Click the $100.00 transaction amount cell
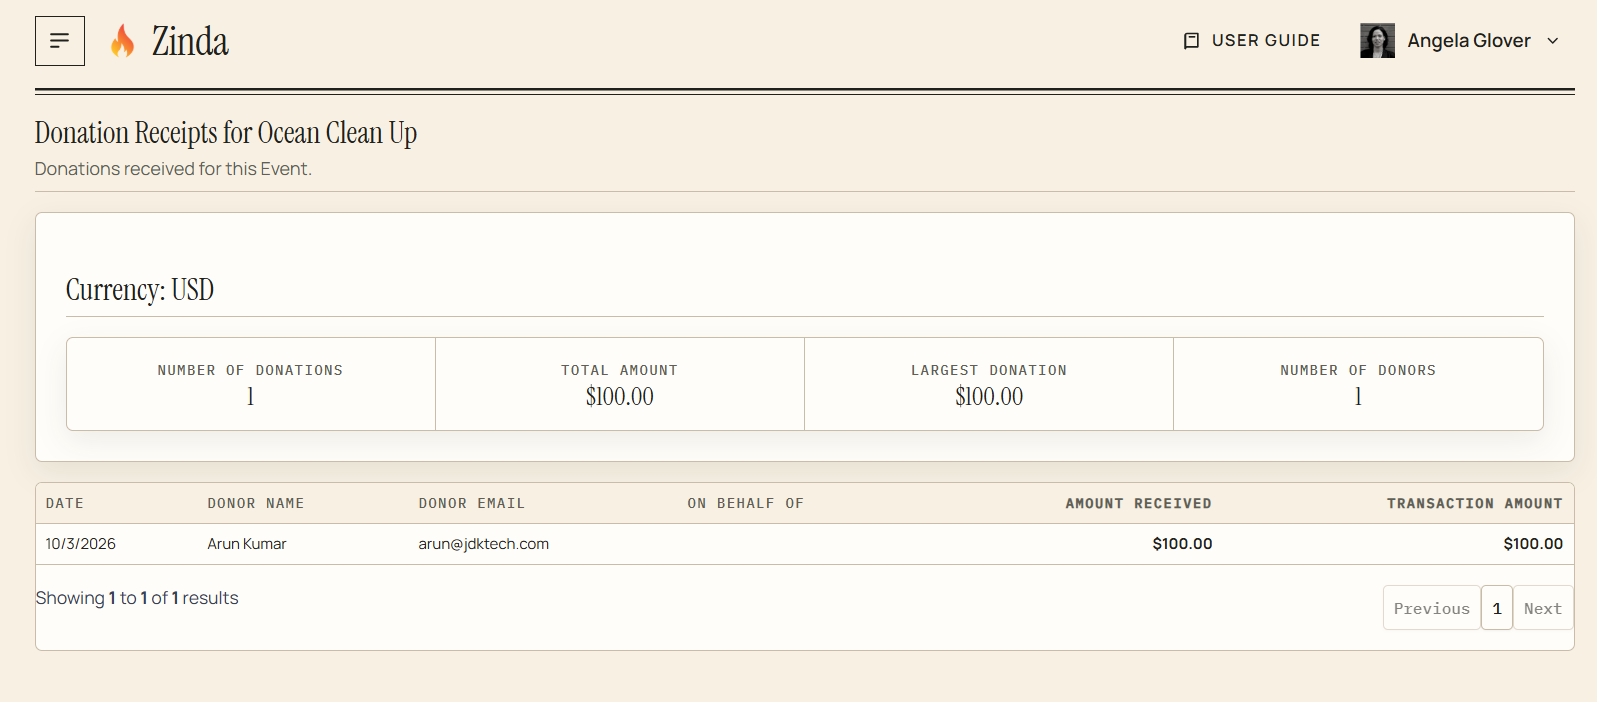 coord(1533,544)
